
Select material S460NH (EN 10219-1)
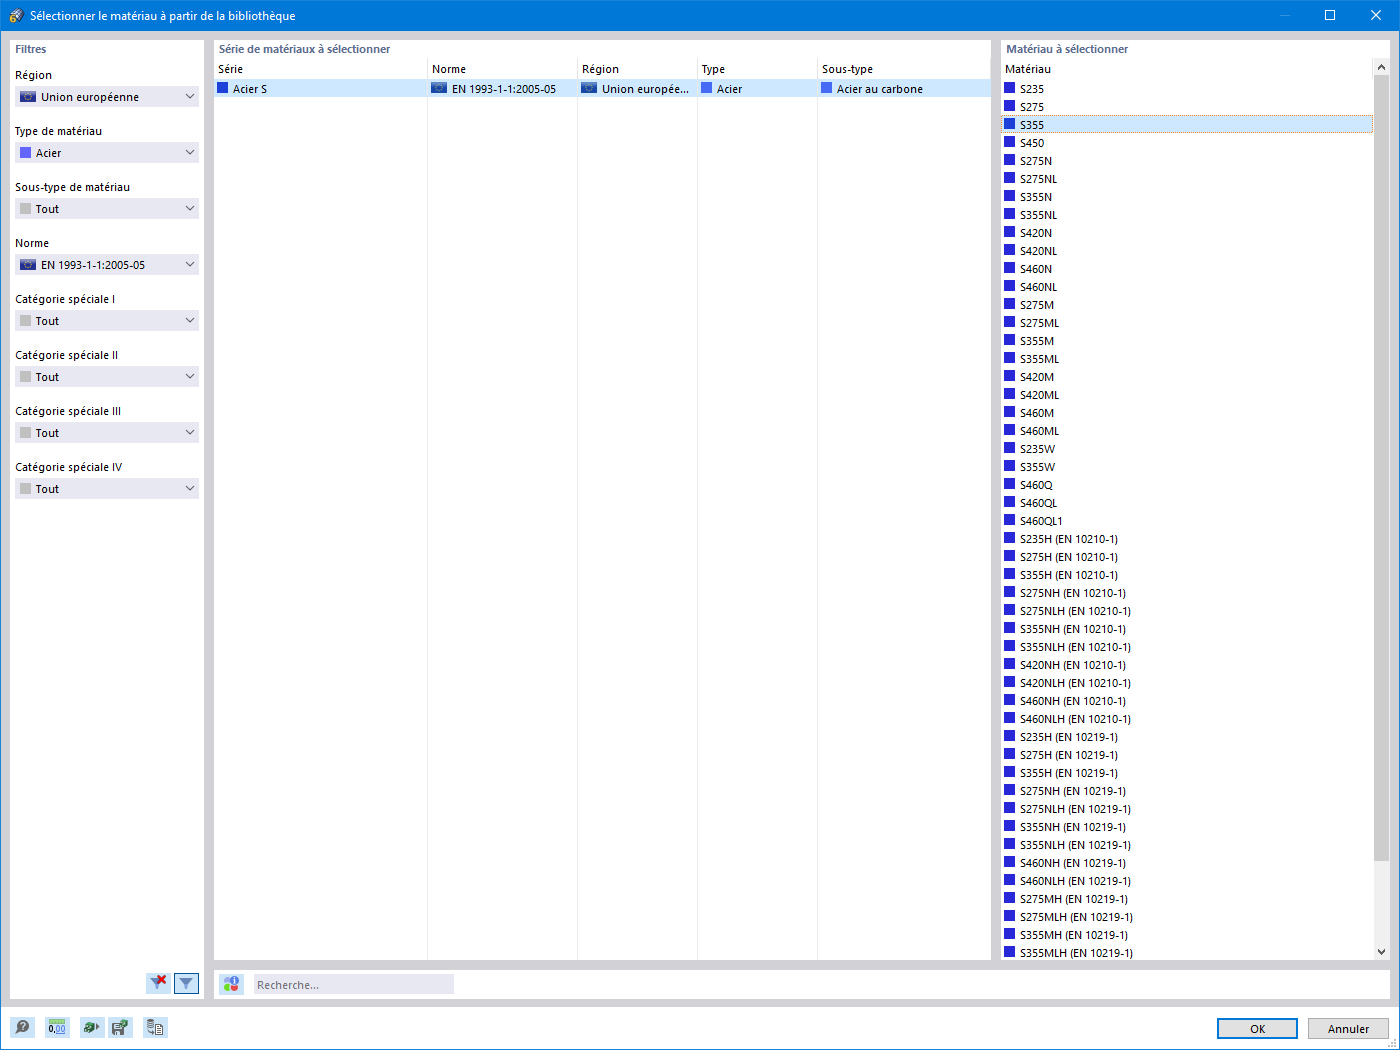[x=1187, y=862]
